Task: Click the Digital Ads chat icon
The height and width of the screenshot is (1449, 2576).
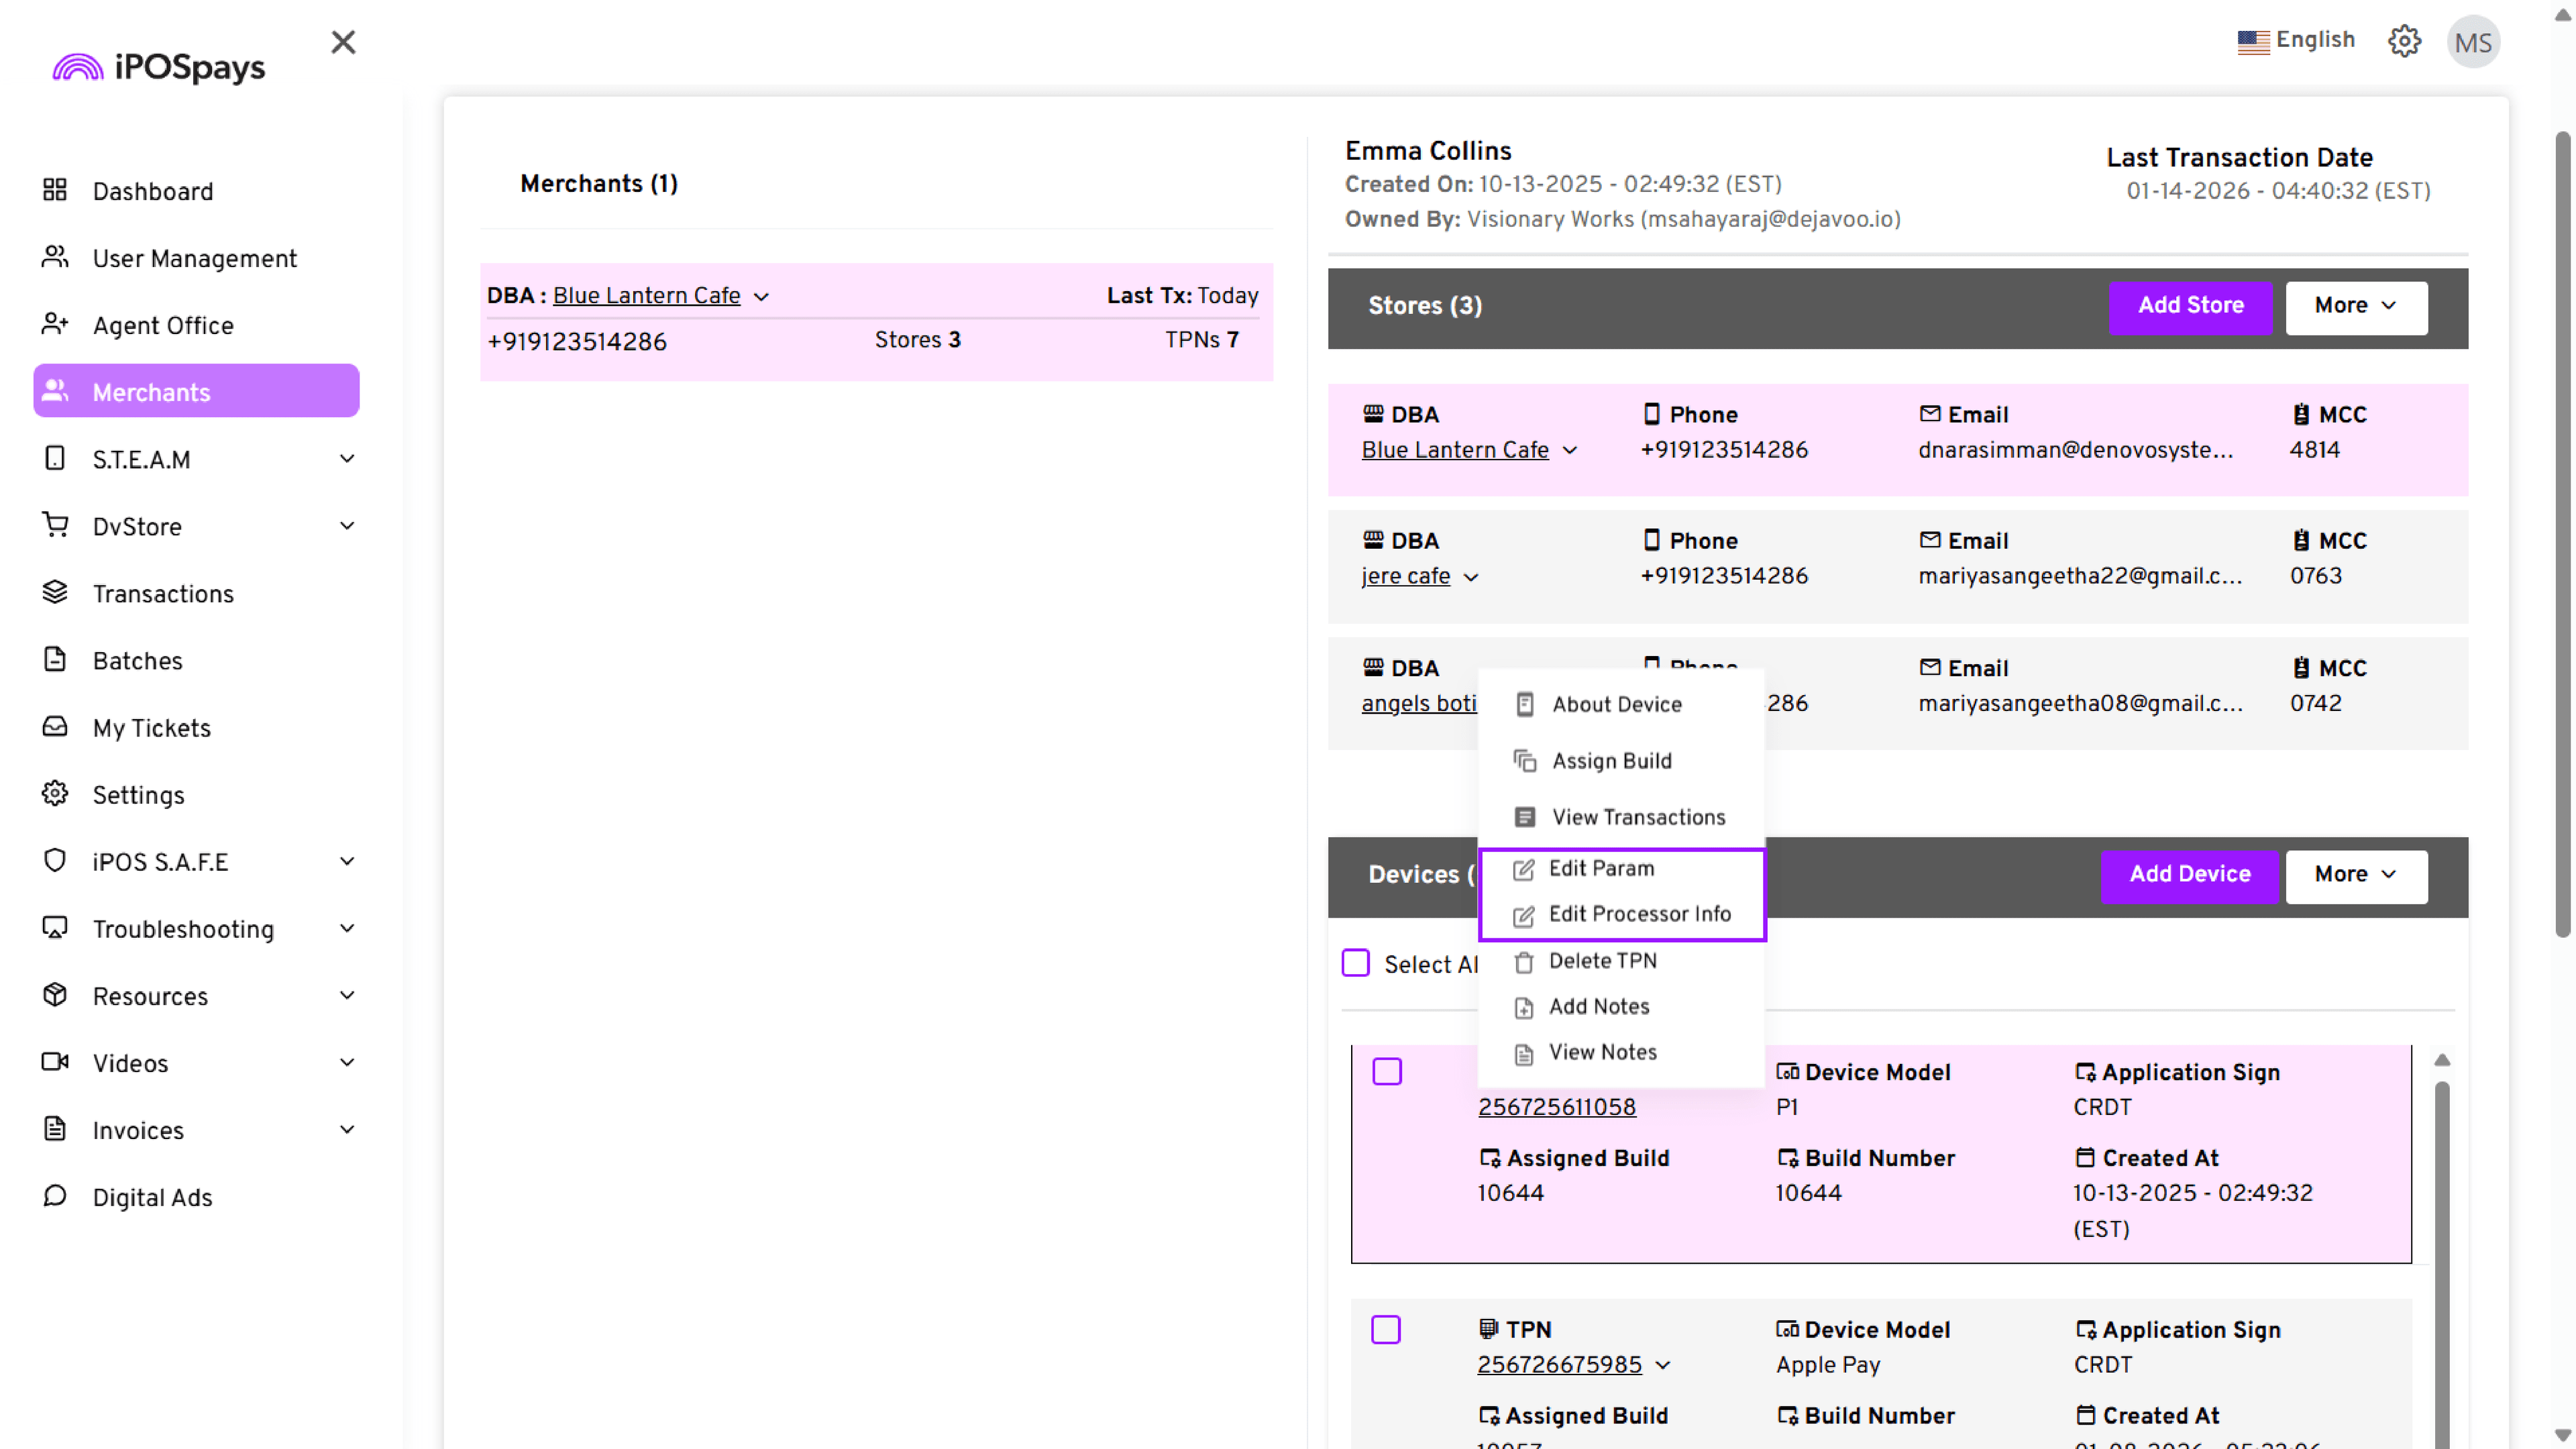Action: 55,1196
